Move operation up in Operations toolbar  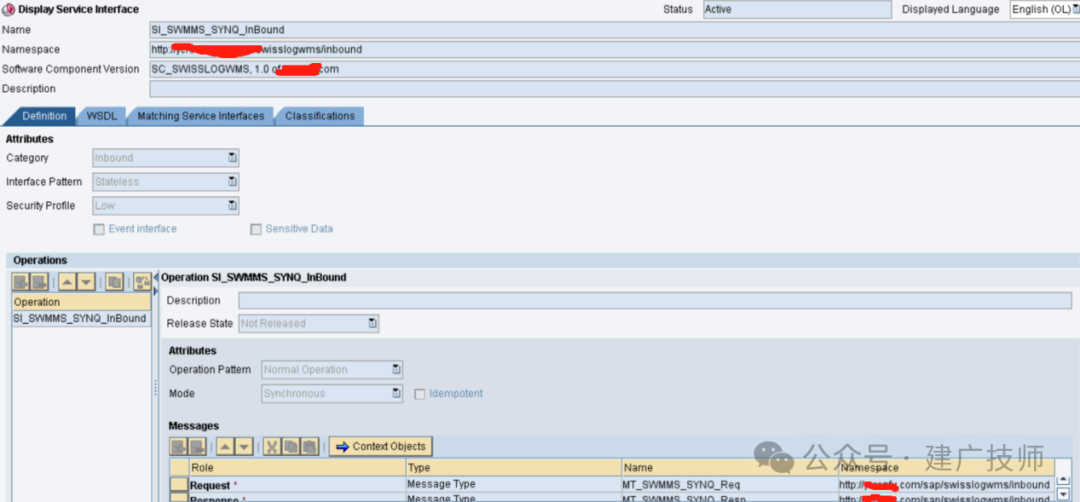click(67, 282)
